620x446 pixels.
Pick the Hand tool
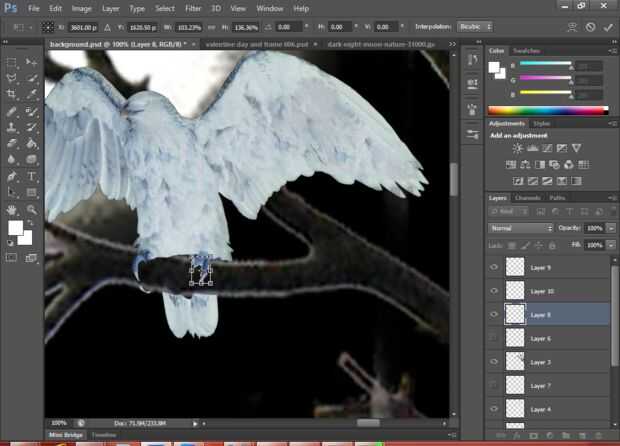12,209
